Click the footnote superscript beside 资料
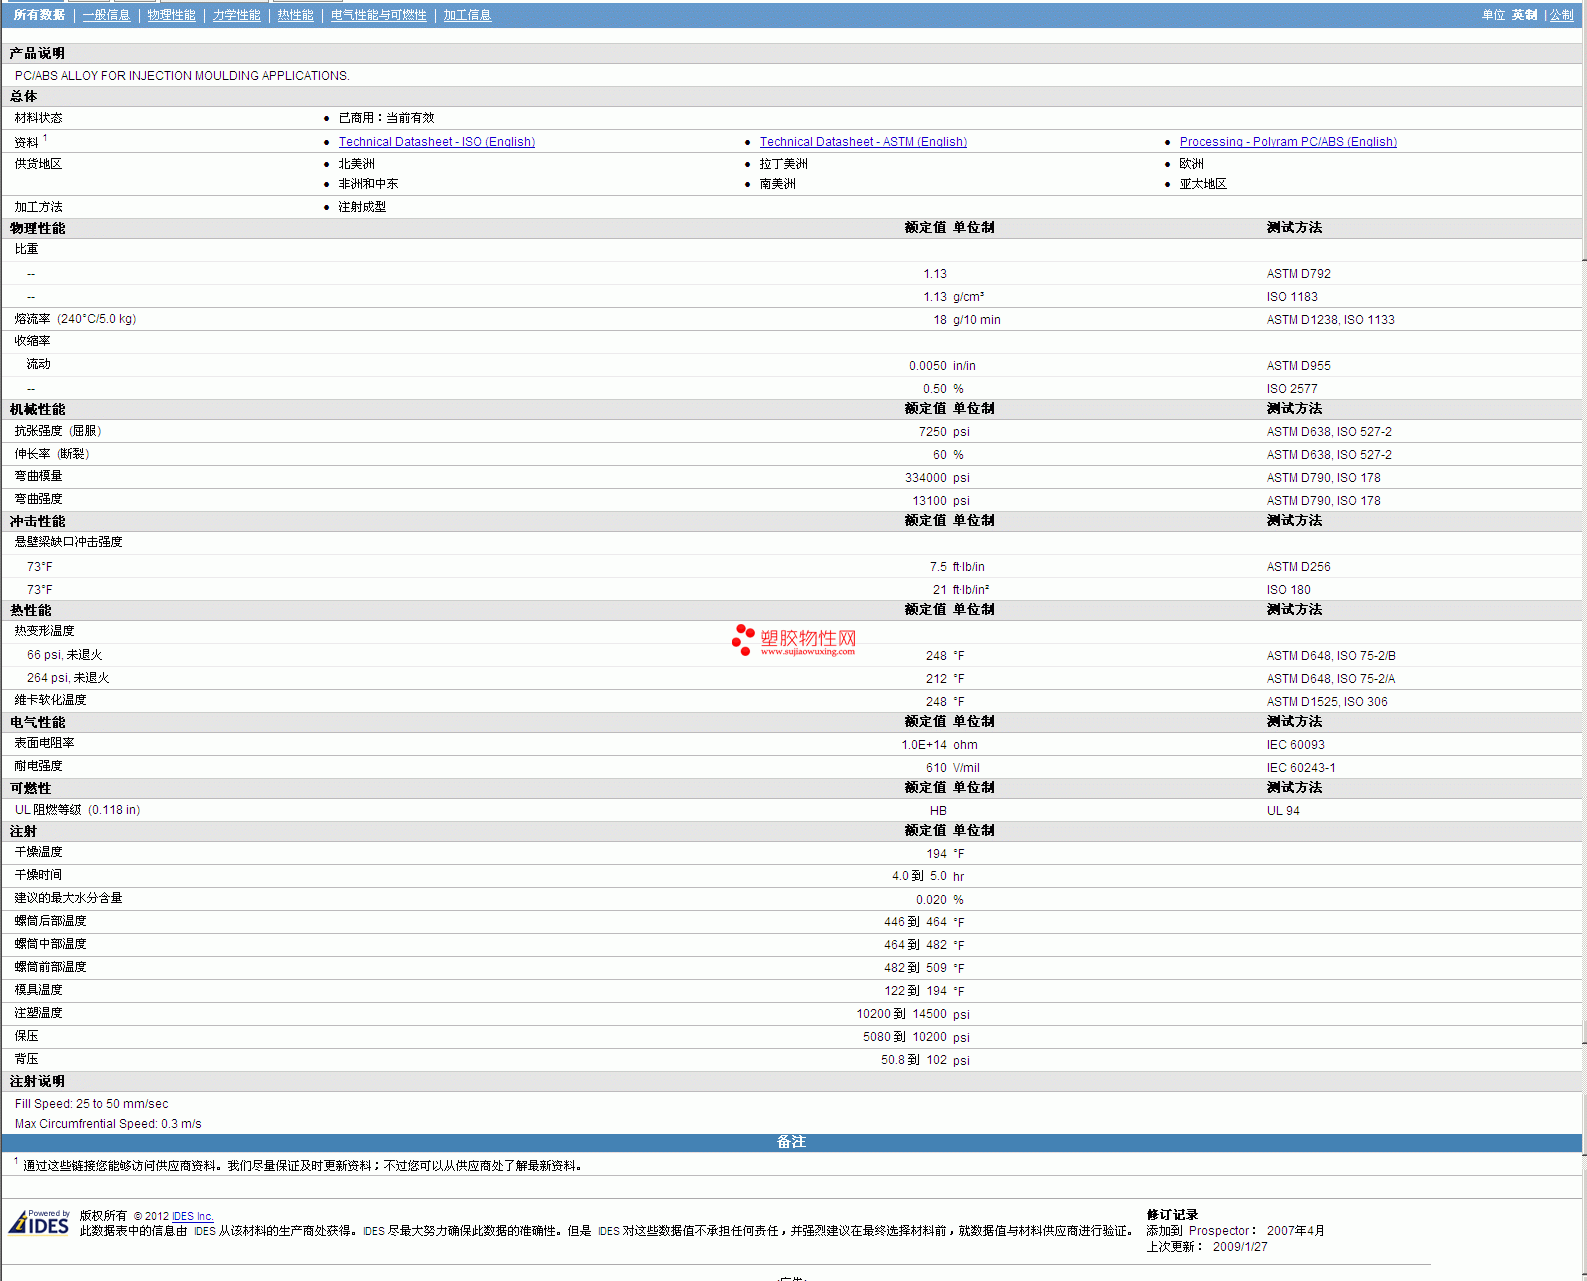 [x=45, y=138]
